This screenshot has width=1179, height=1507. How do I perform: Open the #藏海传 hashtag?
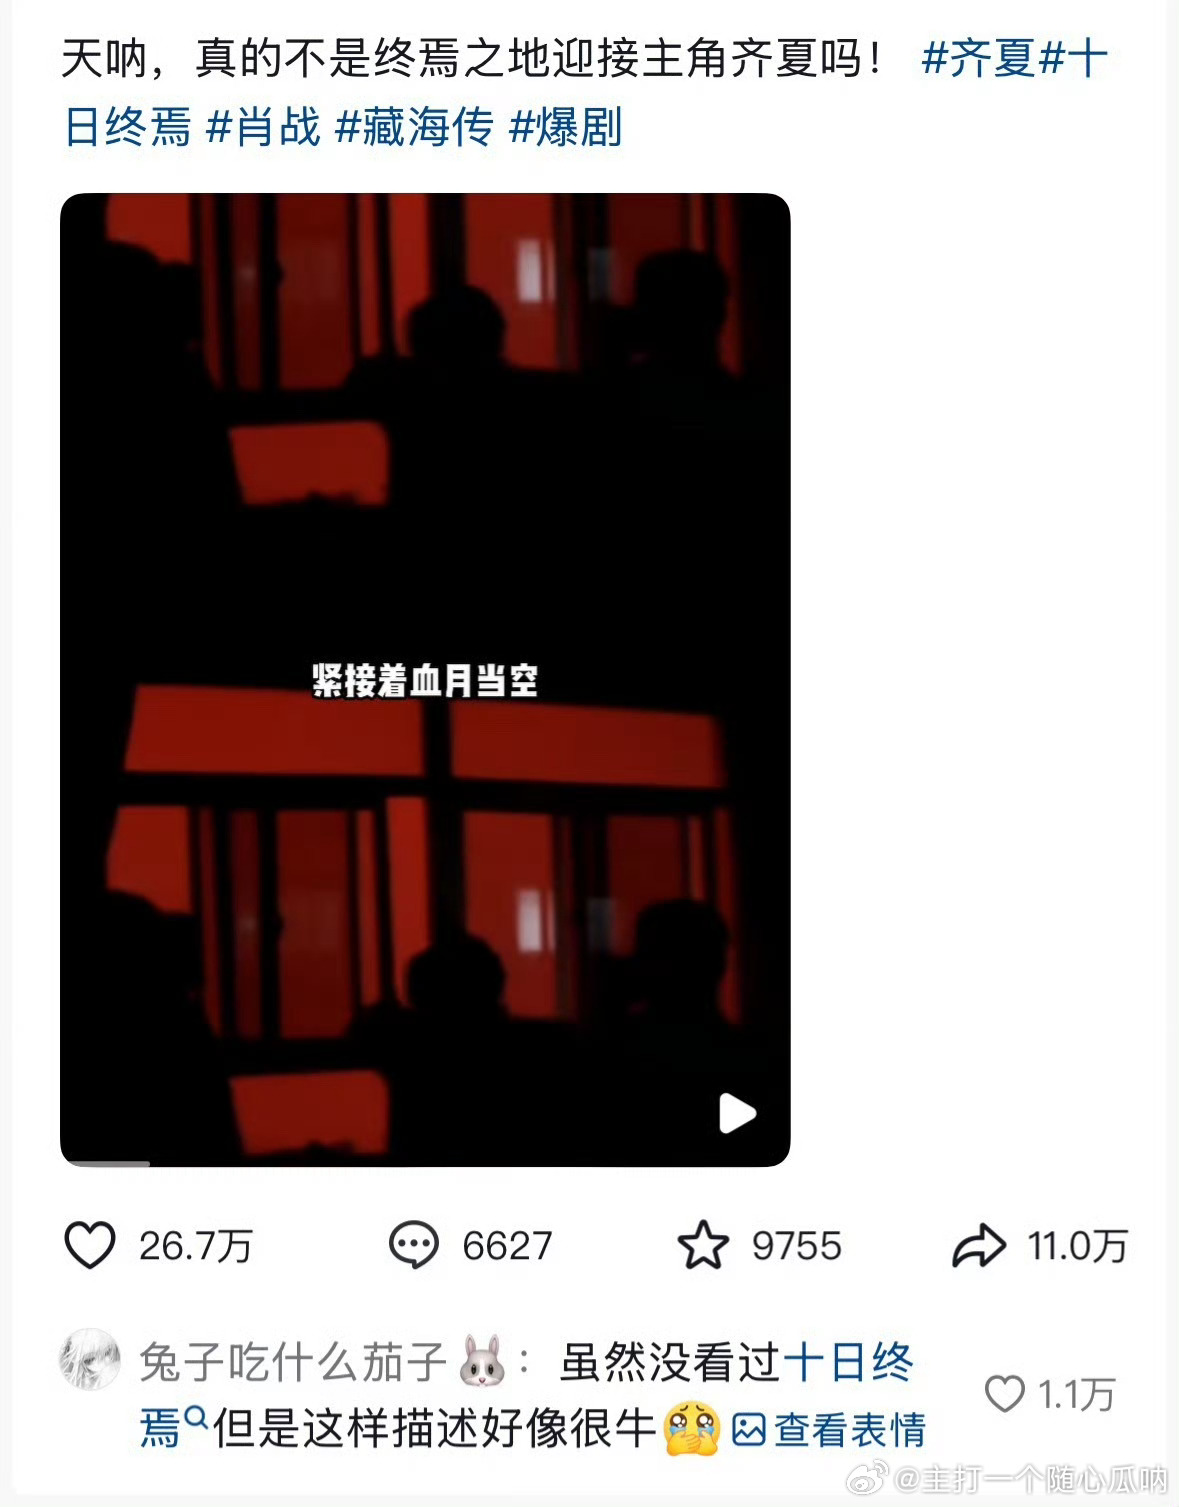(415, 127)
